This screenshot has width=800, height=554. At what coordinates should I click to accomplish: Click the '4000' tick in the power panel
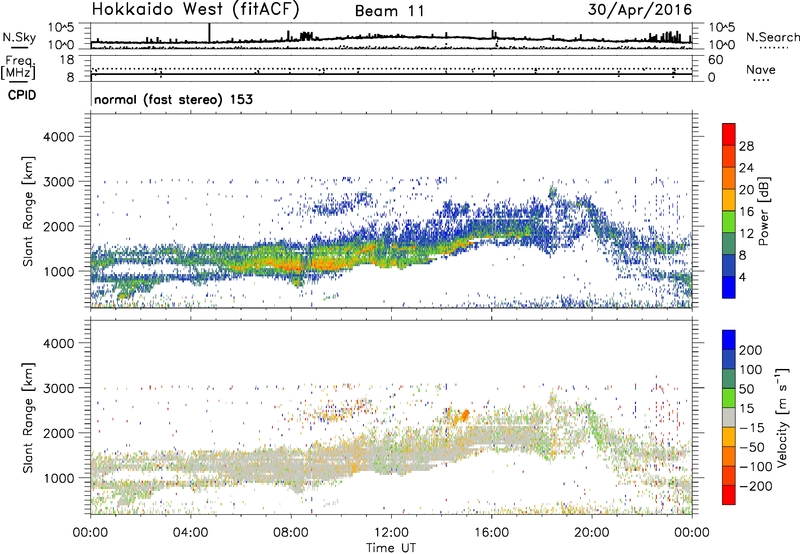click(59, 137)
